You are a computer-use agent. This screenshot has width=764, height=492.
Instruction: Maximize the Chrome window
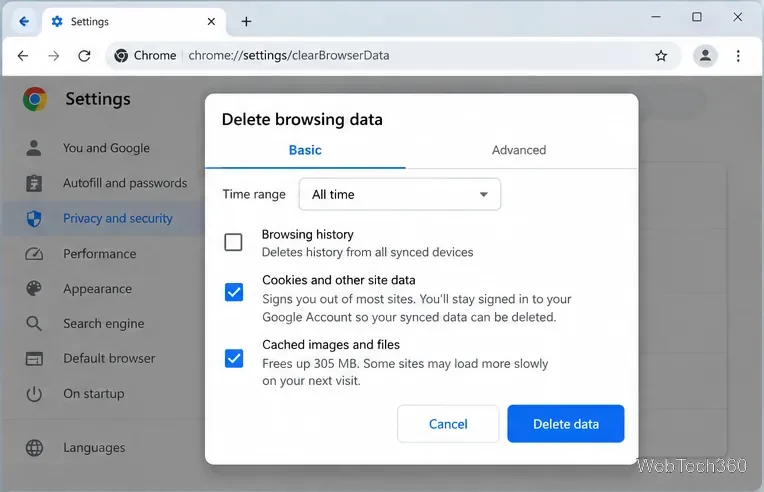tap(697, 17)
